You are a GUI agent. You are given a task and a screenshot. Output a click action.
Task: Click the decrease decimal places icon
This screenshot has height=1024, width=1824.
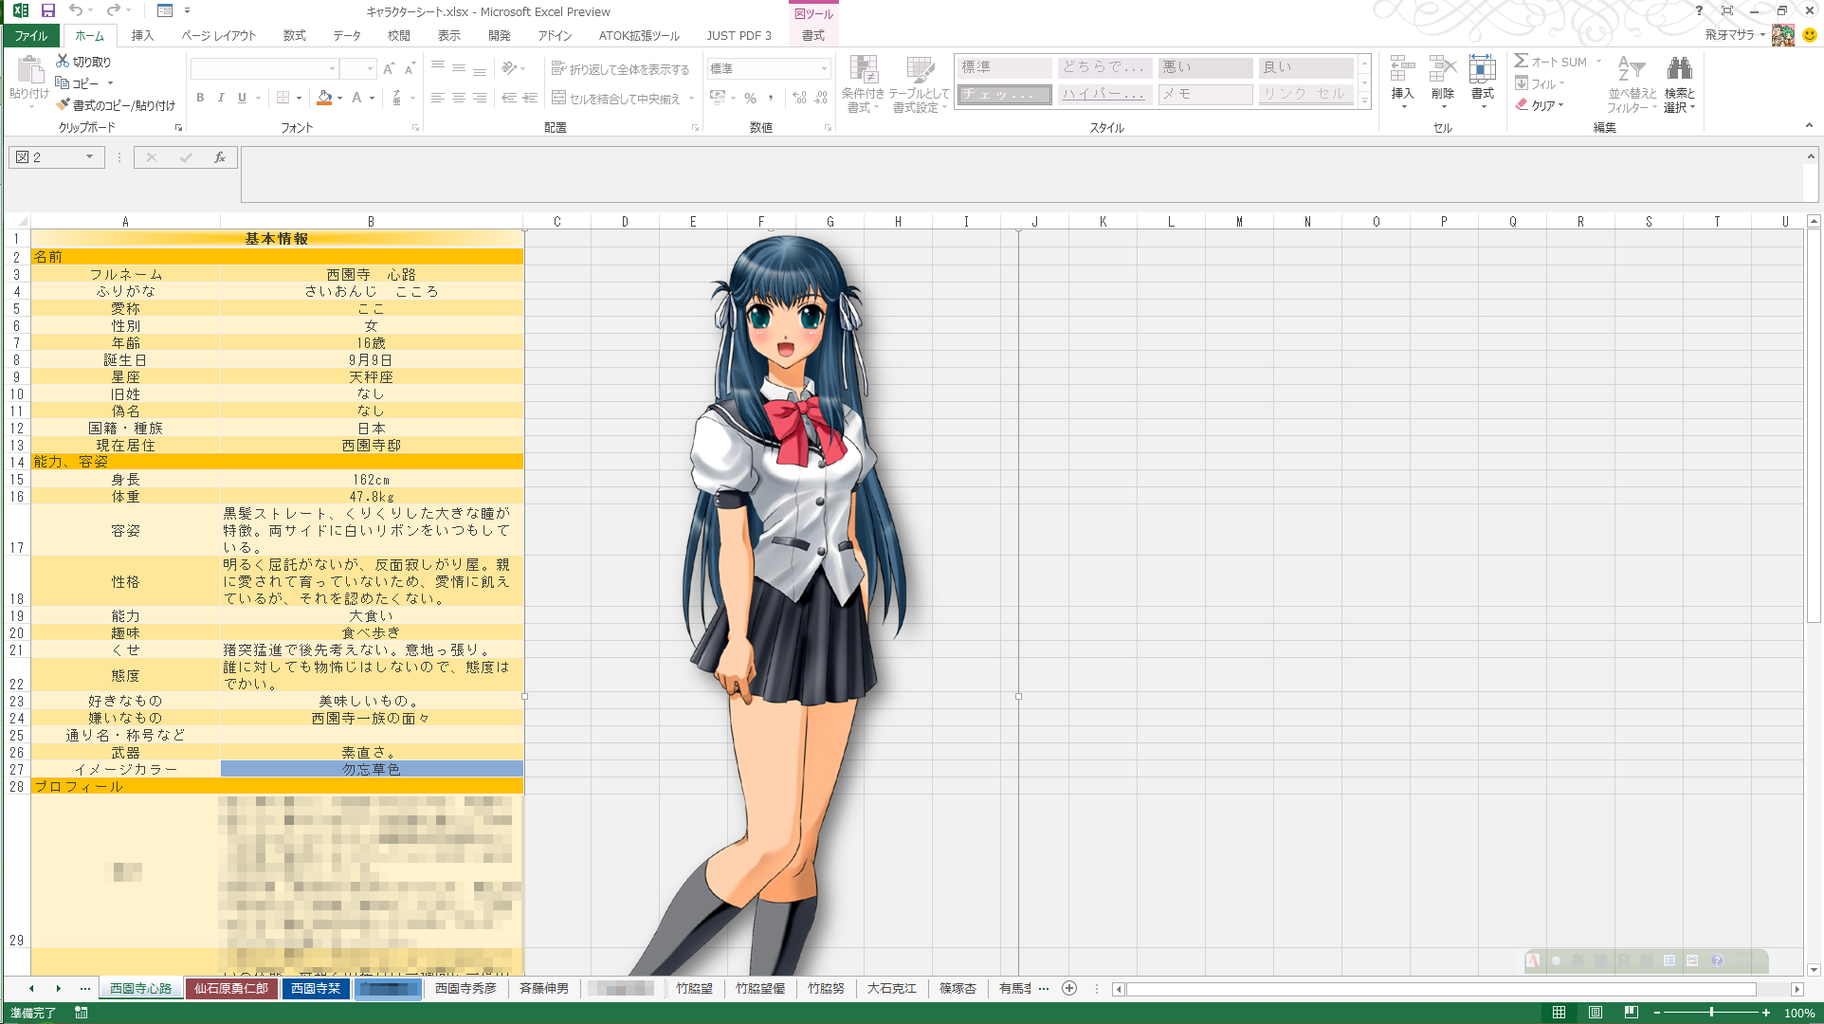pyautogui.click(x=821, y=98)
